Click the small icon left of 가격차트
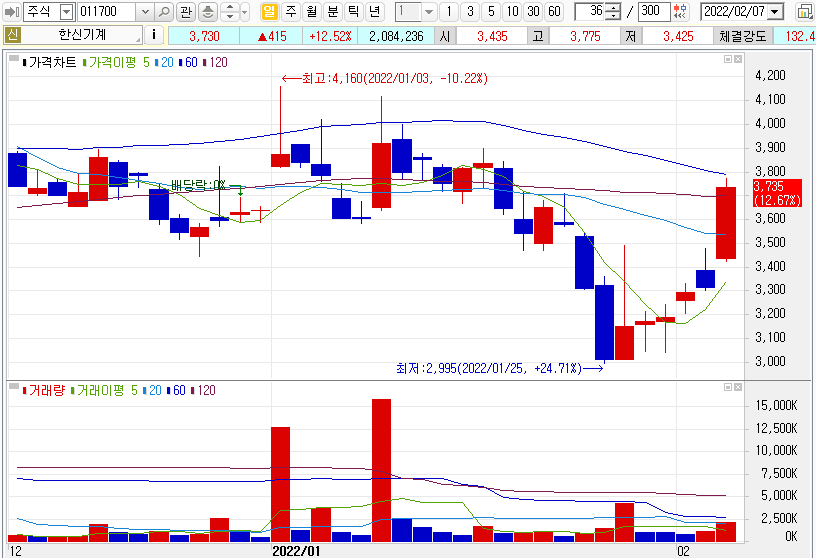 click(x=14, y=58)
